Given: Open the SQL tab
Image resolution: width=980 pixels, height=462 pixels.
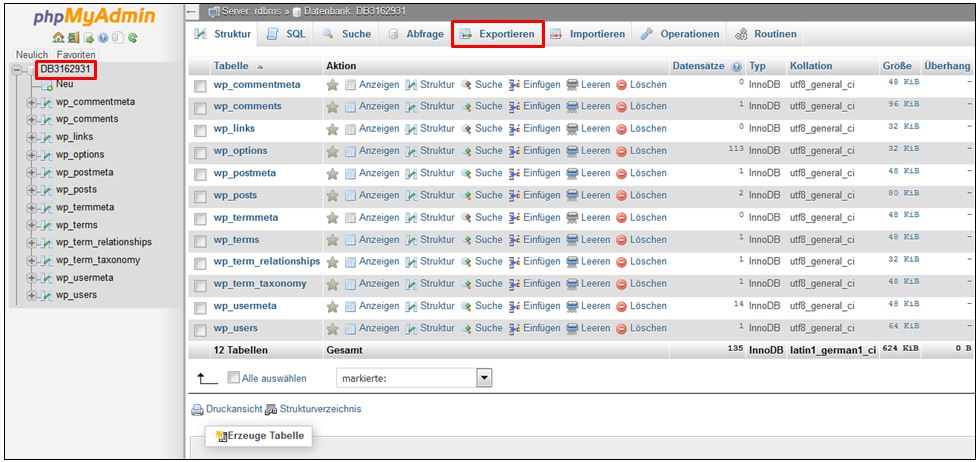Looking at the screenshot, I should click(286, 35).
